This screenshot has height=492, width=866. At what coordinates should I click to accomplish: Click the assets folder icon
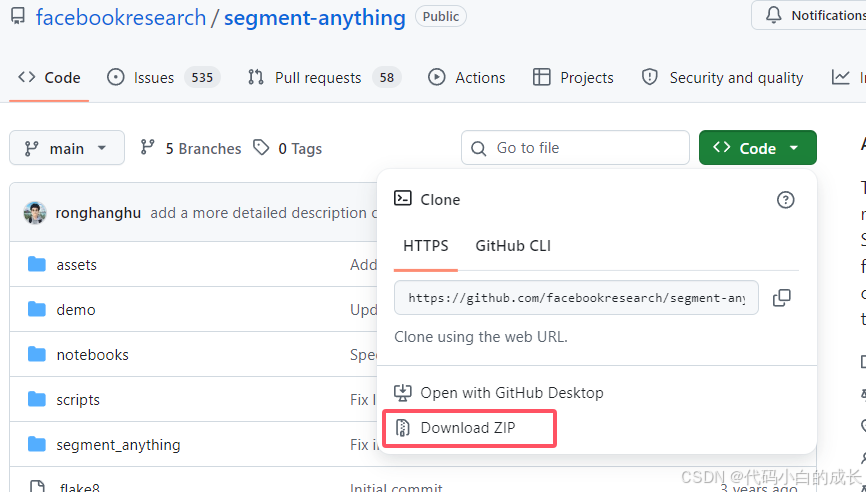[x=37, y=264]
